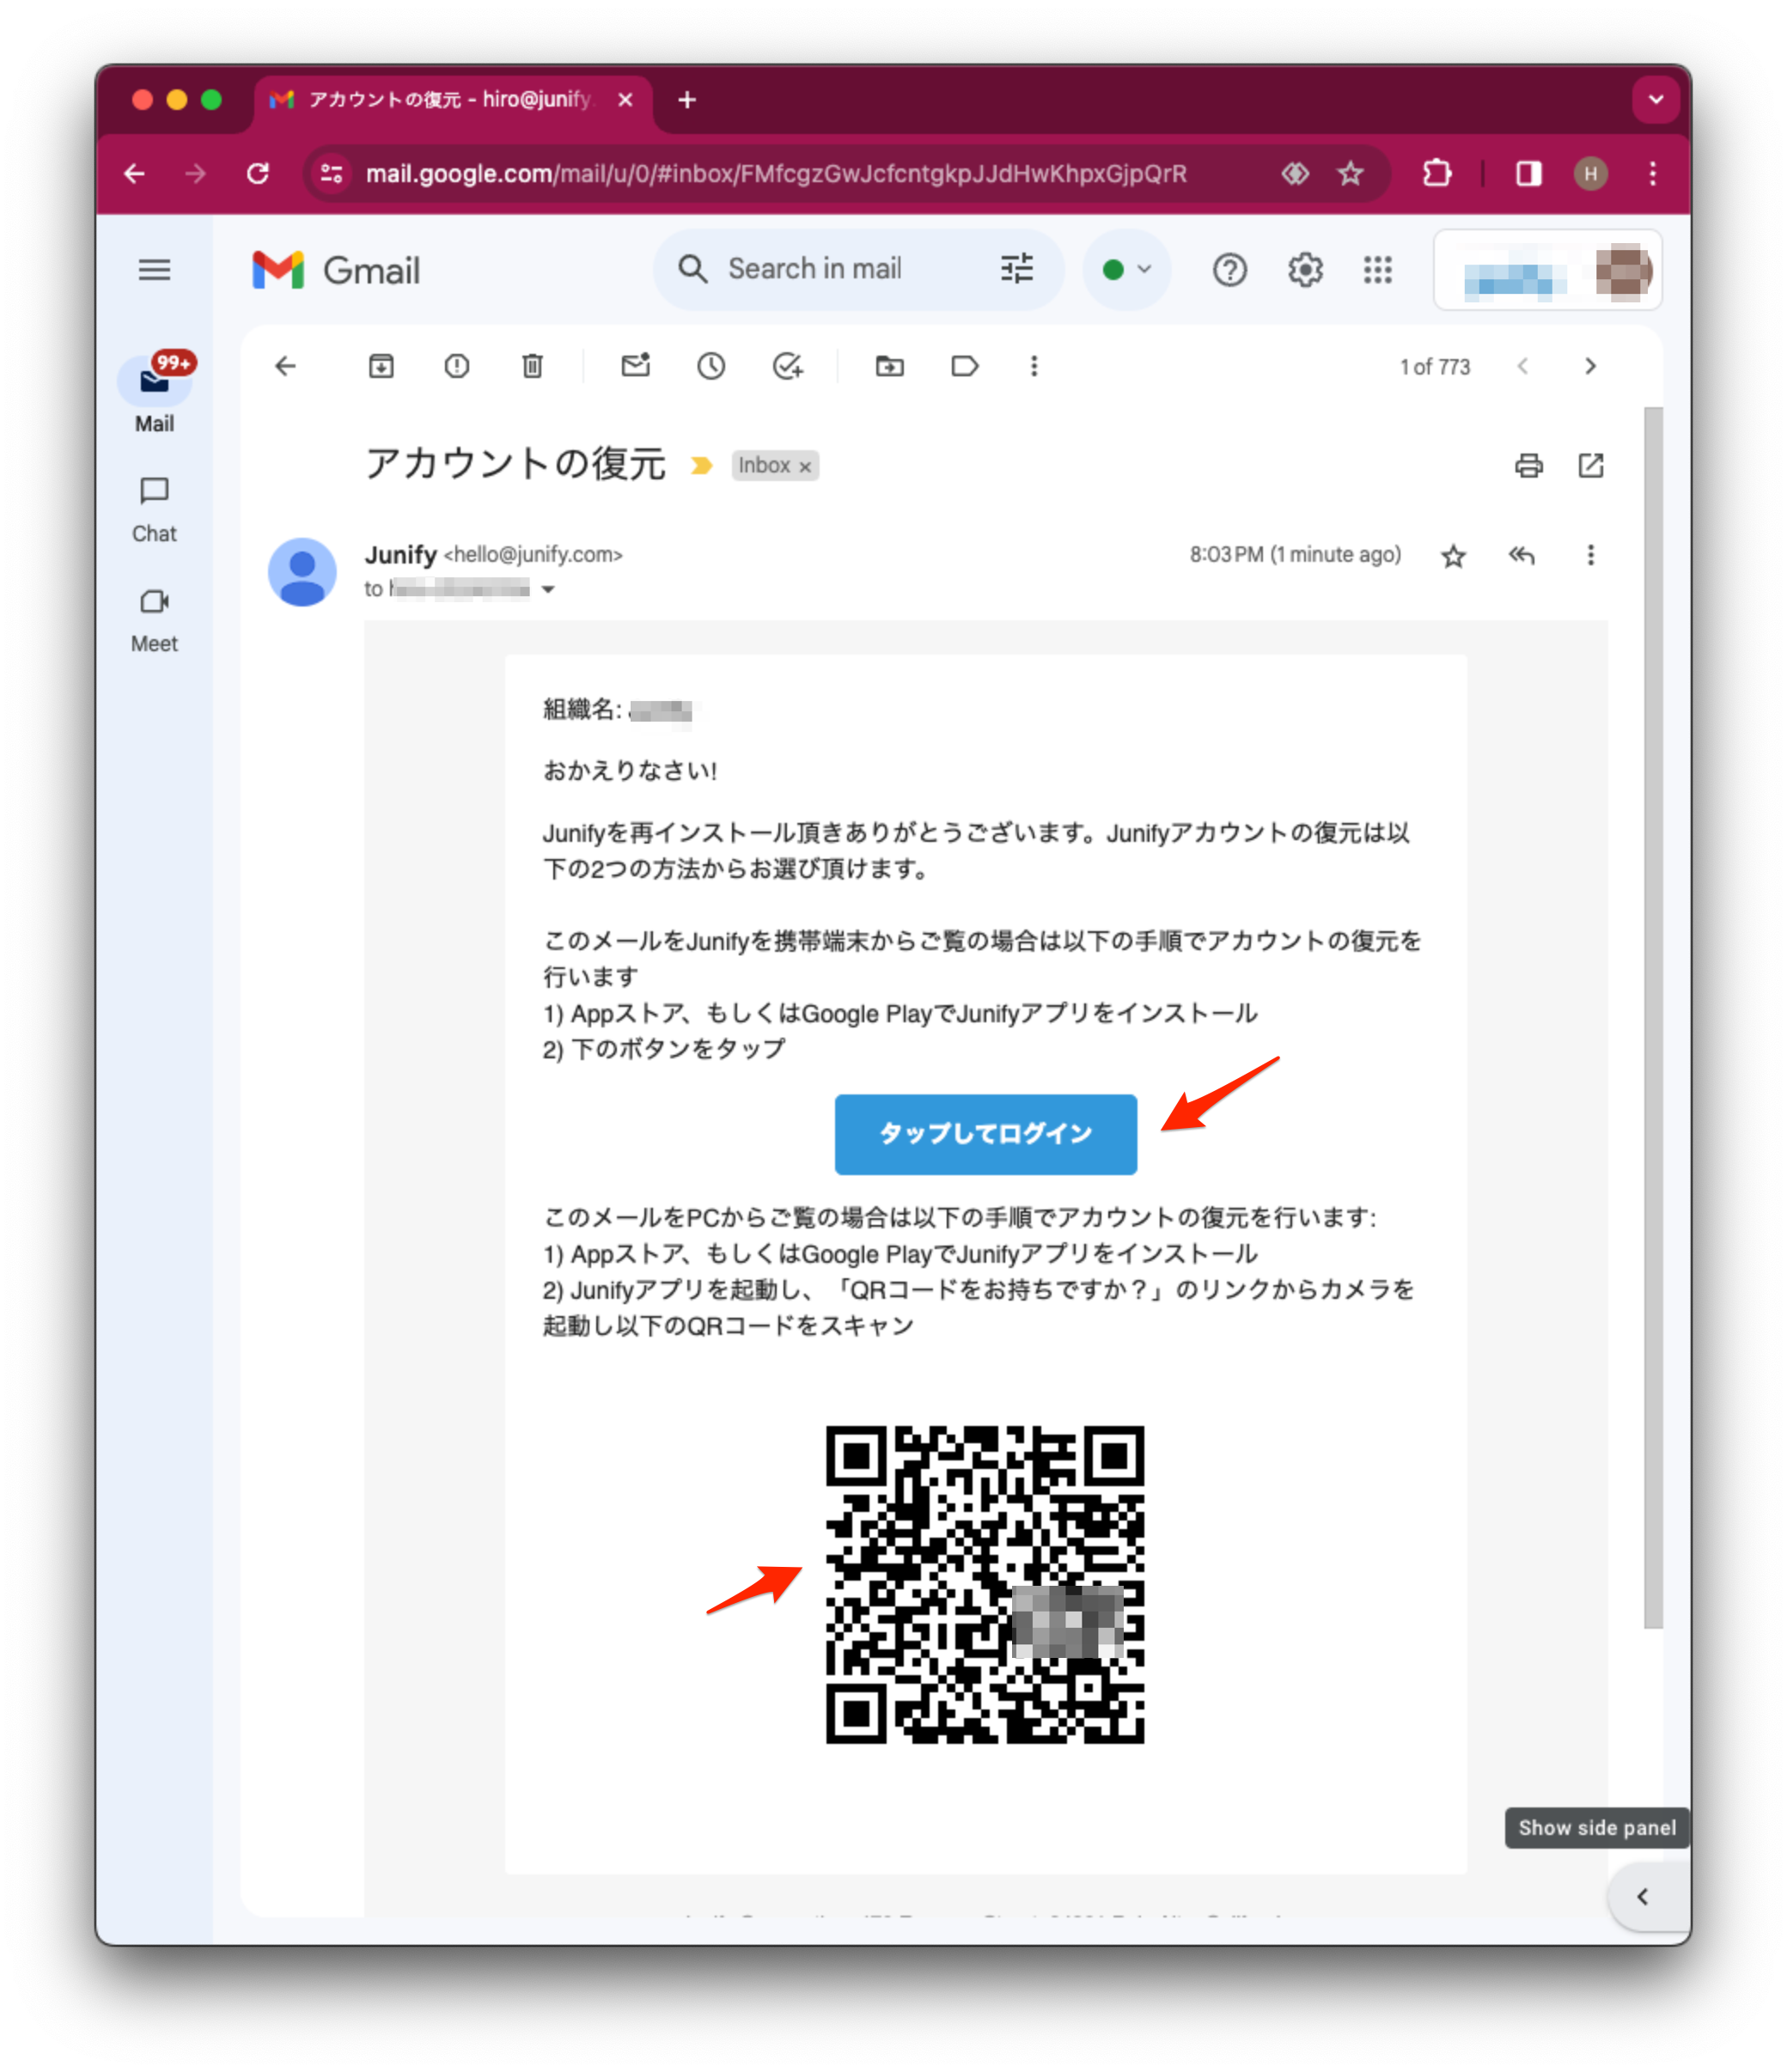Image resolution: width=1787 pixels, height=2072 pixels.
Task: Snooze this email
Action: (x=711, y=367)
